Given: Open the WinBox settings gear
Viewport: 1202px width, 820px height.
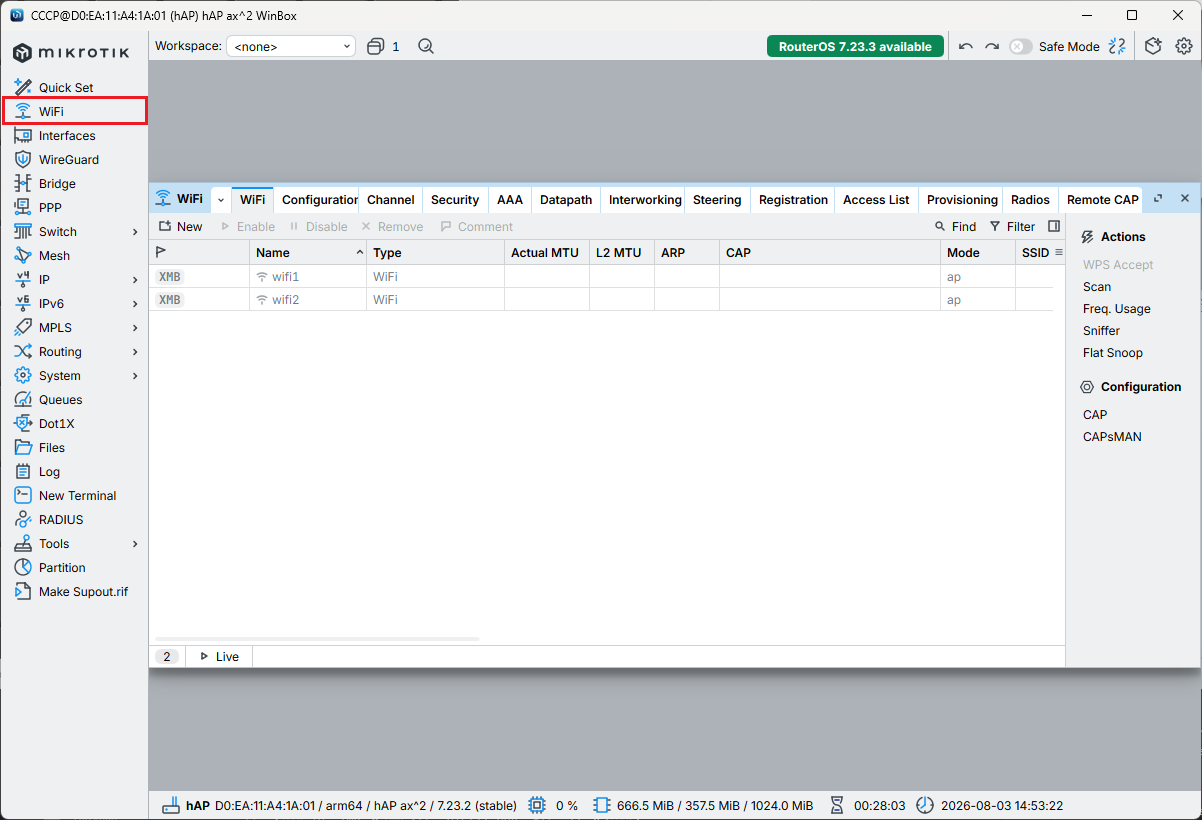Looking at the screenshot, I should 1184,46.
